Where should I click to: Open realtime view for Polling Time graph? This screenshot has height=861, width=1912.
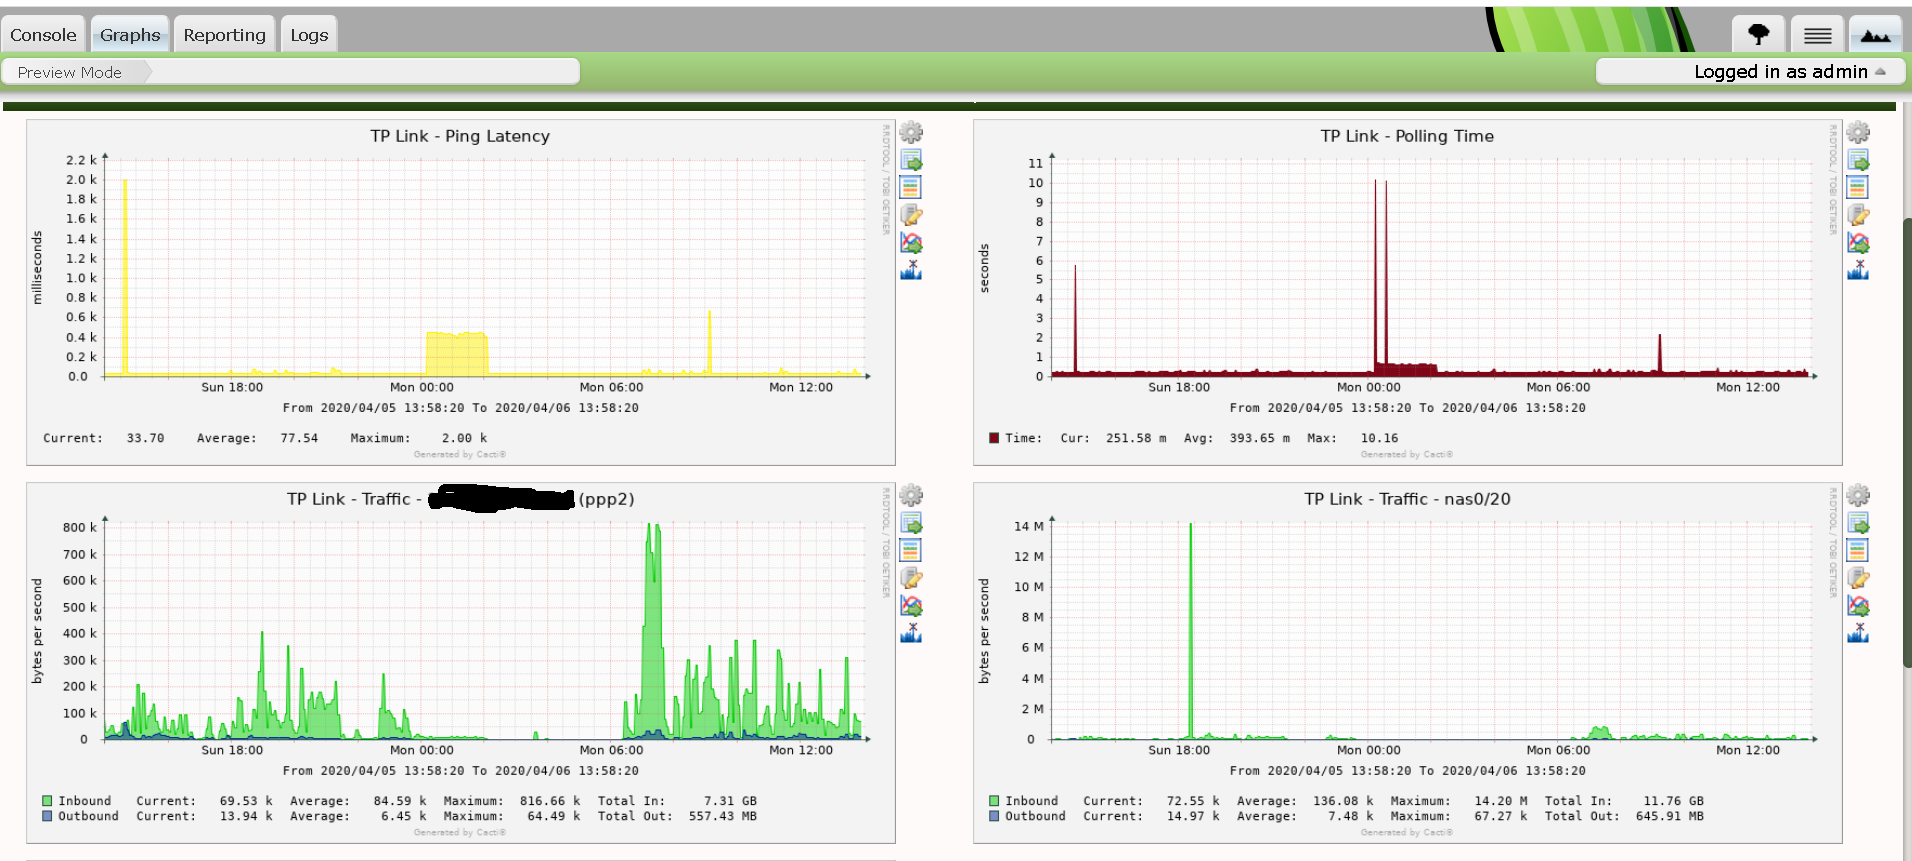tap(1858, 243)
